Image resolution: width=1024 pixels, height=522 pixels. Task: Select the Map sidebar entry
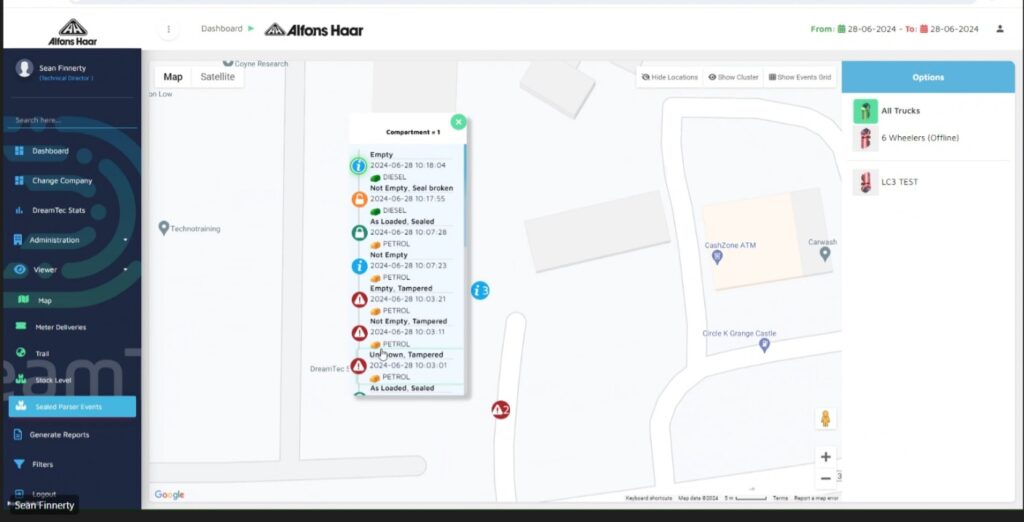[44, 301]
